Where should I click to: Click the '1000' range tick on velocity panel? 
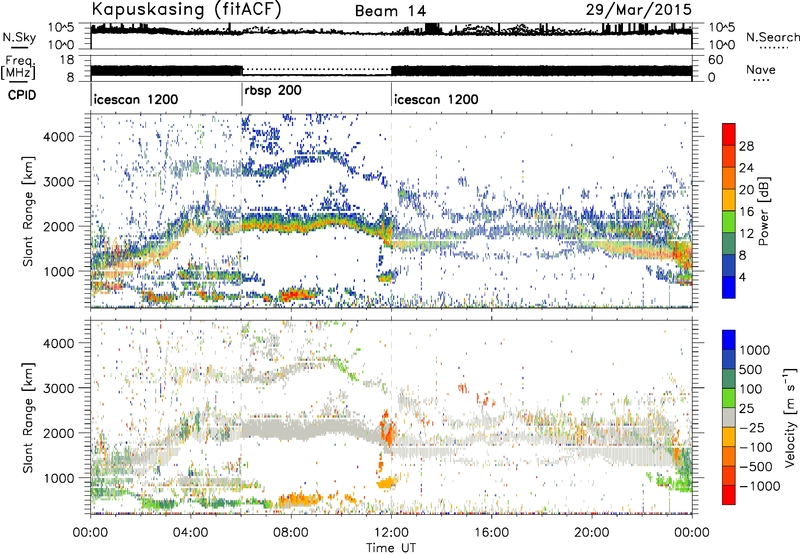point(58,478)
